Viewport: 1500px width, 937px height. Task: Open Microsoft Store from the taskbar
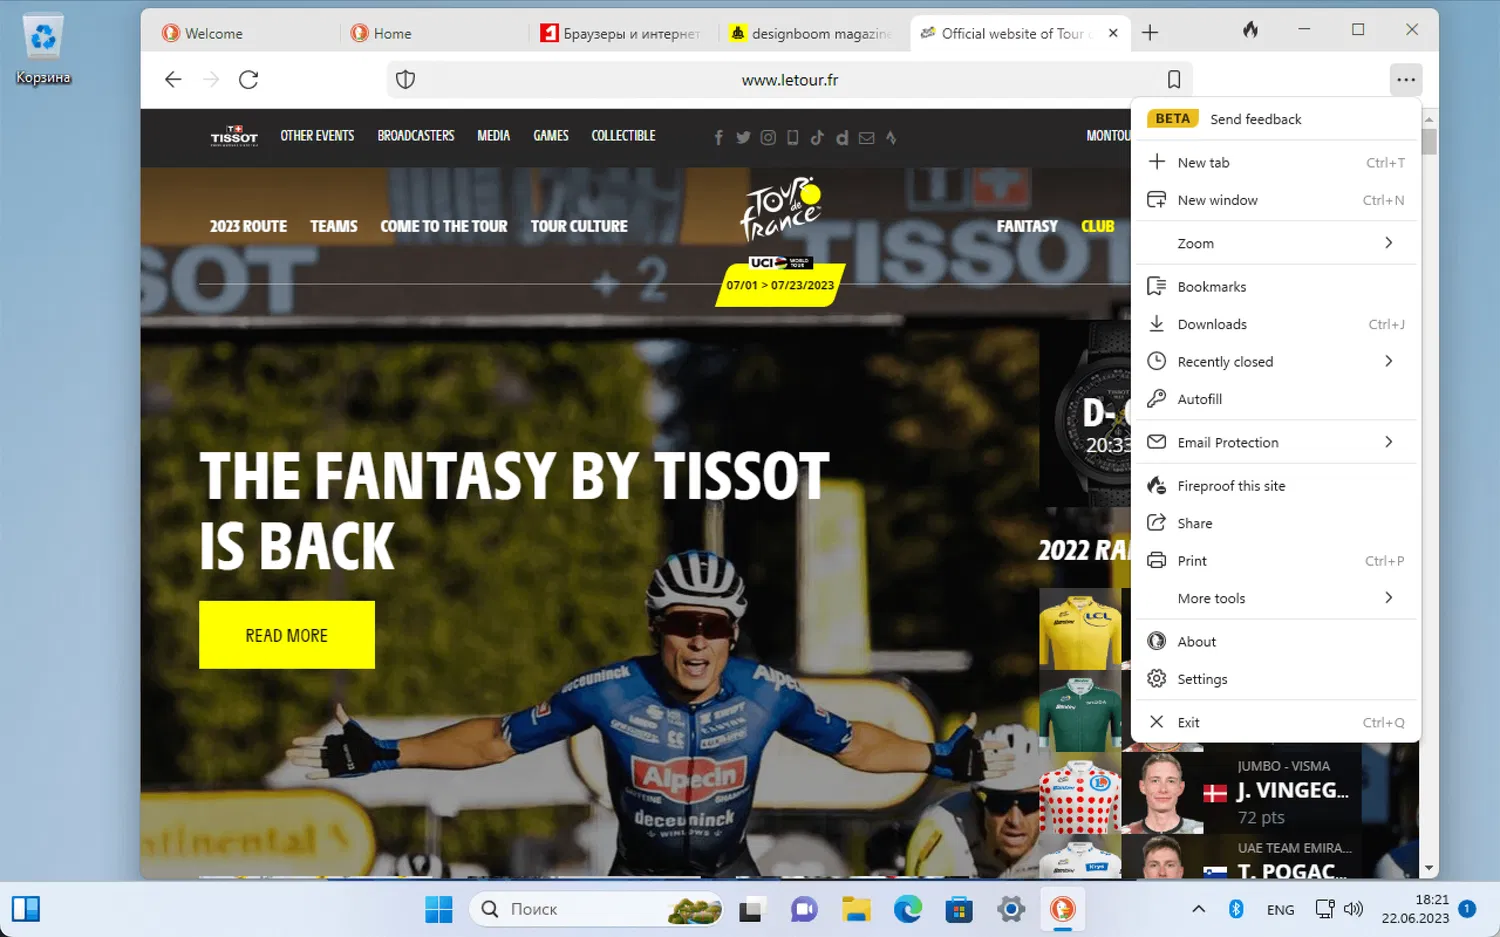[x=959, y=909]
